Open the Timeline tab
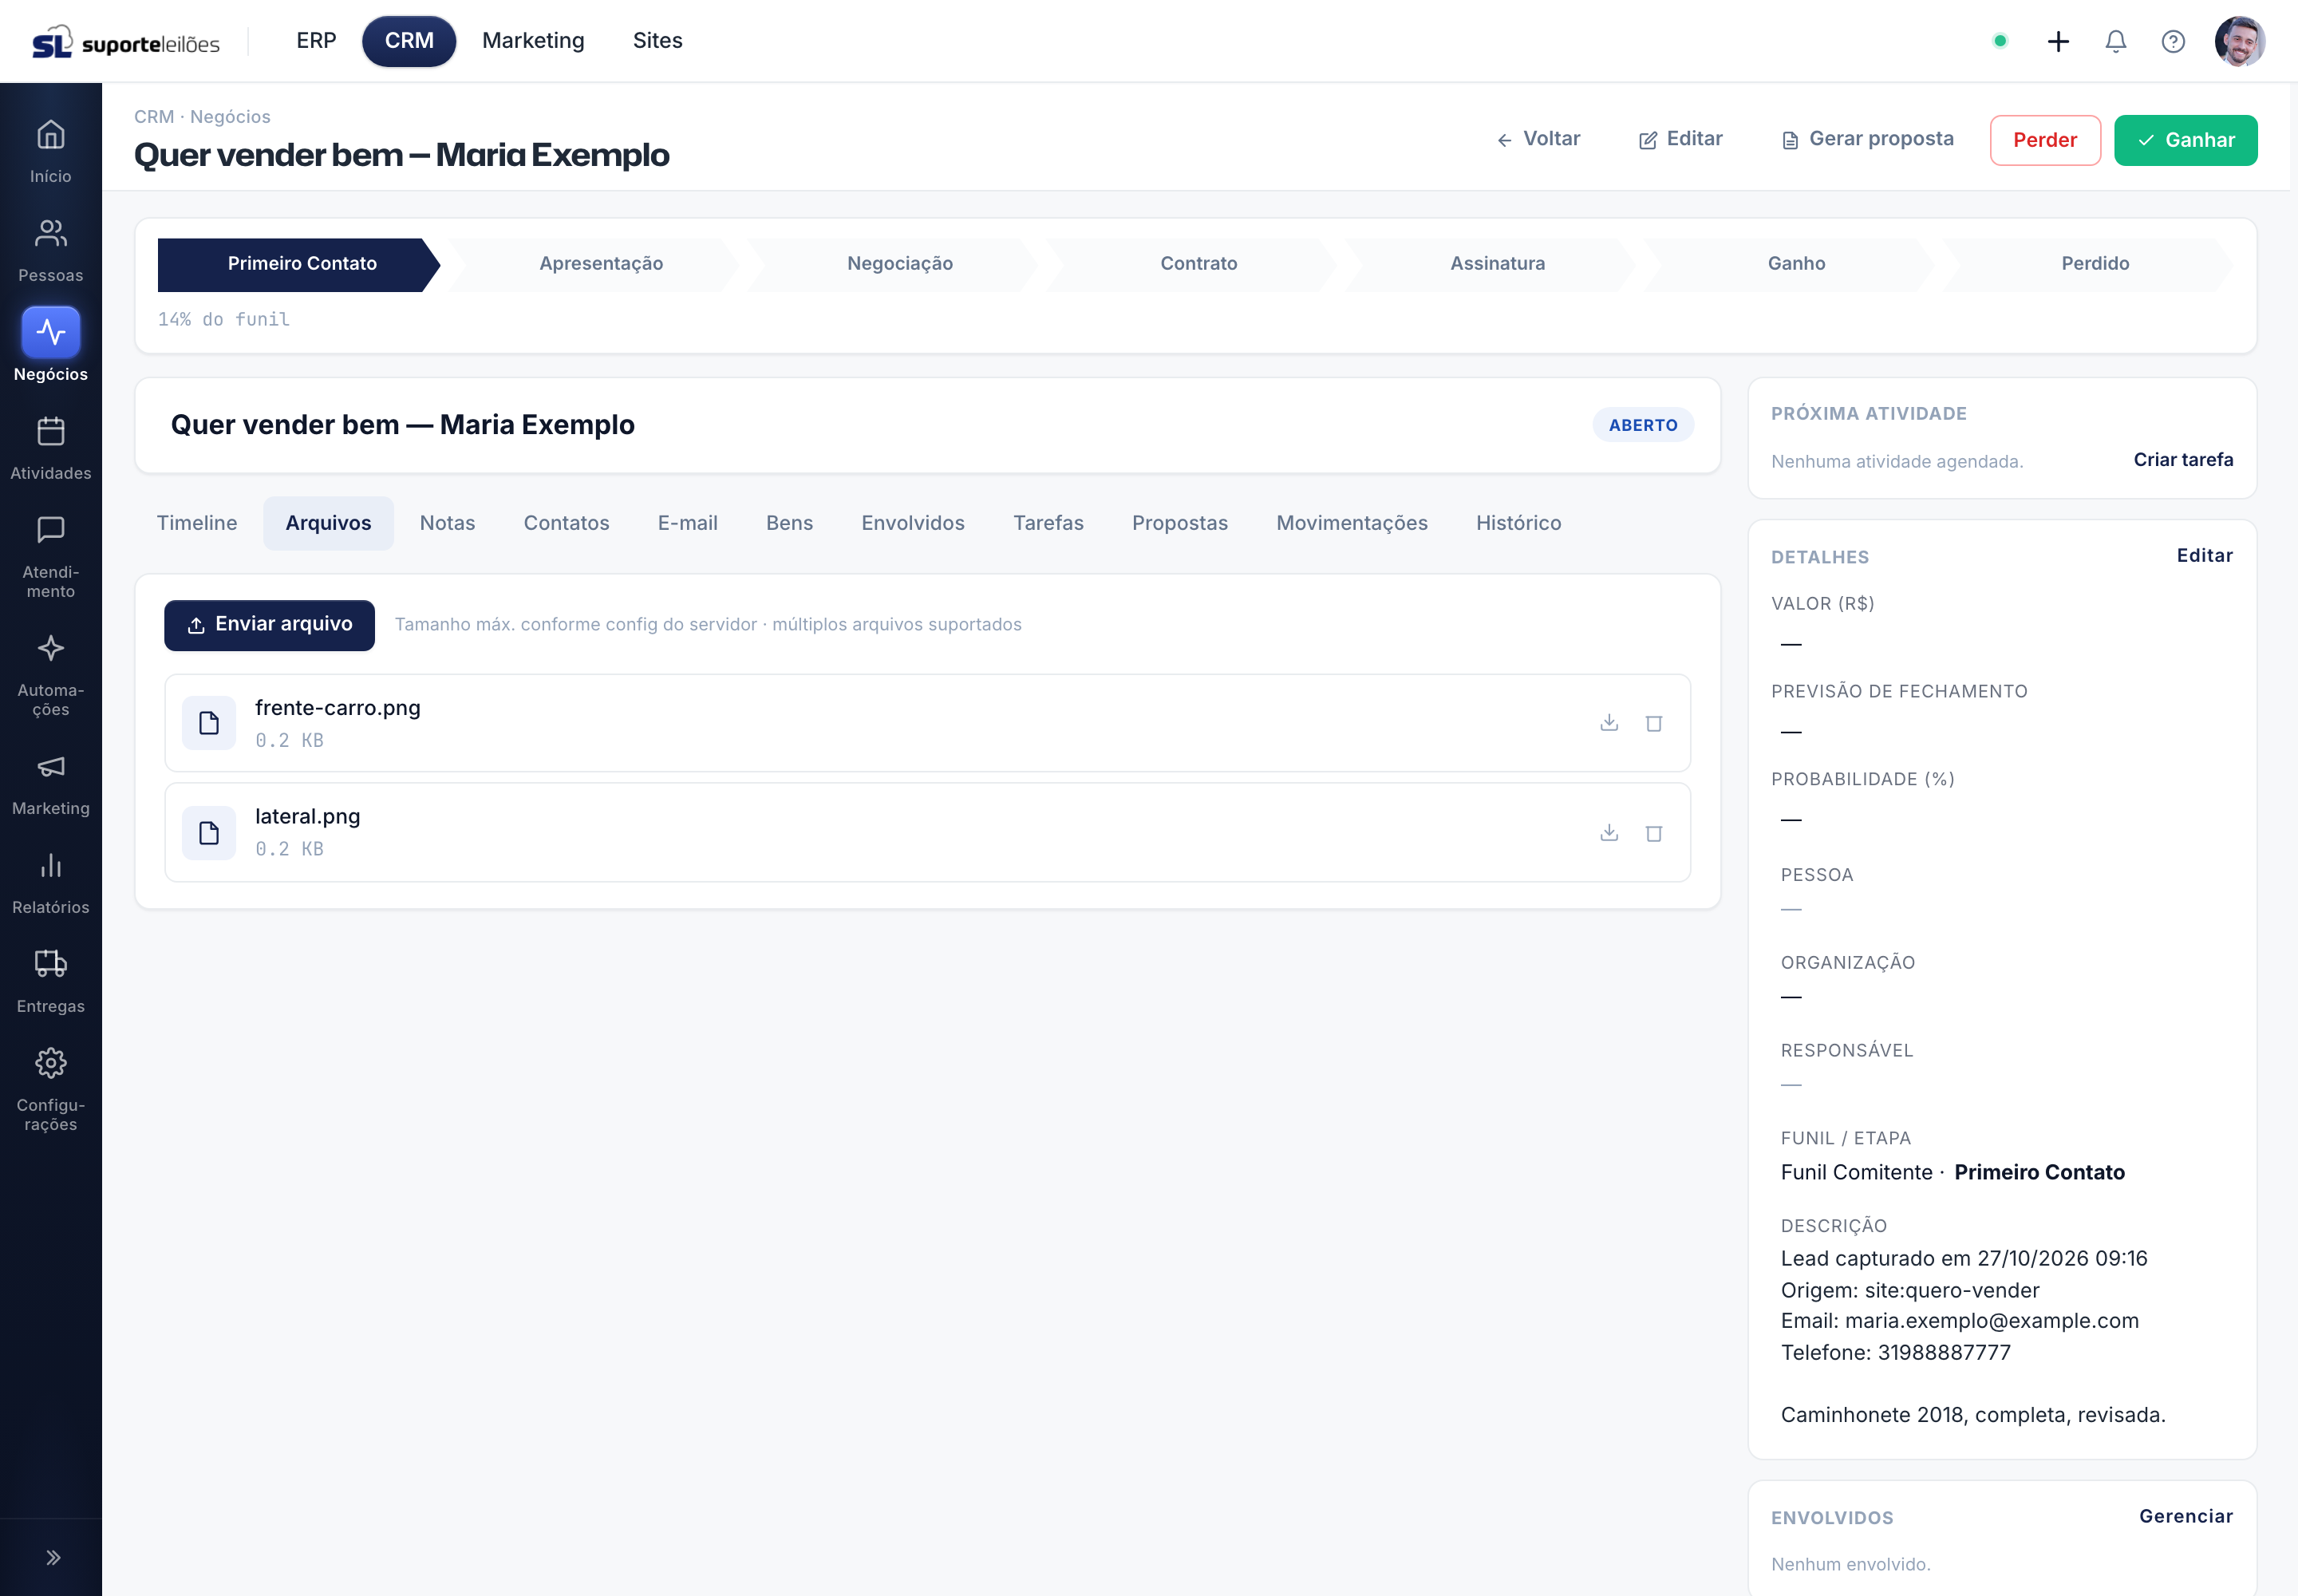This screenshot has width=2298, height=1596. 197,523
